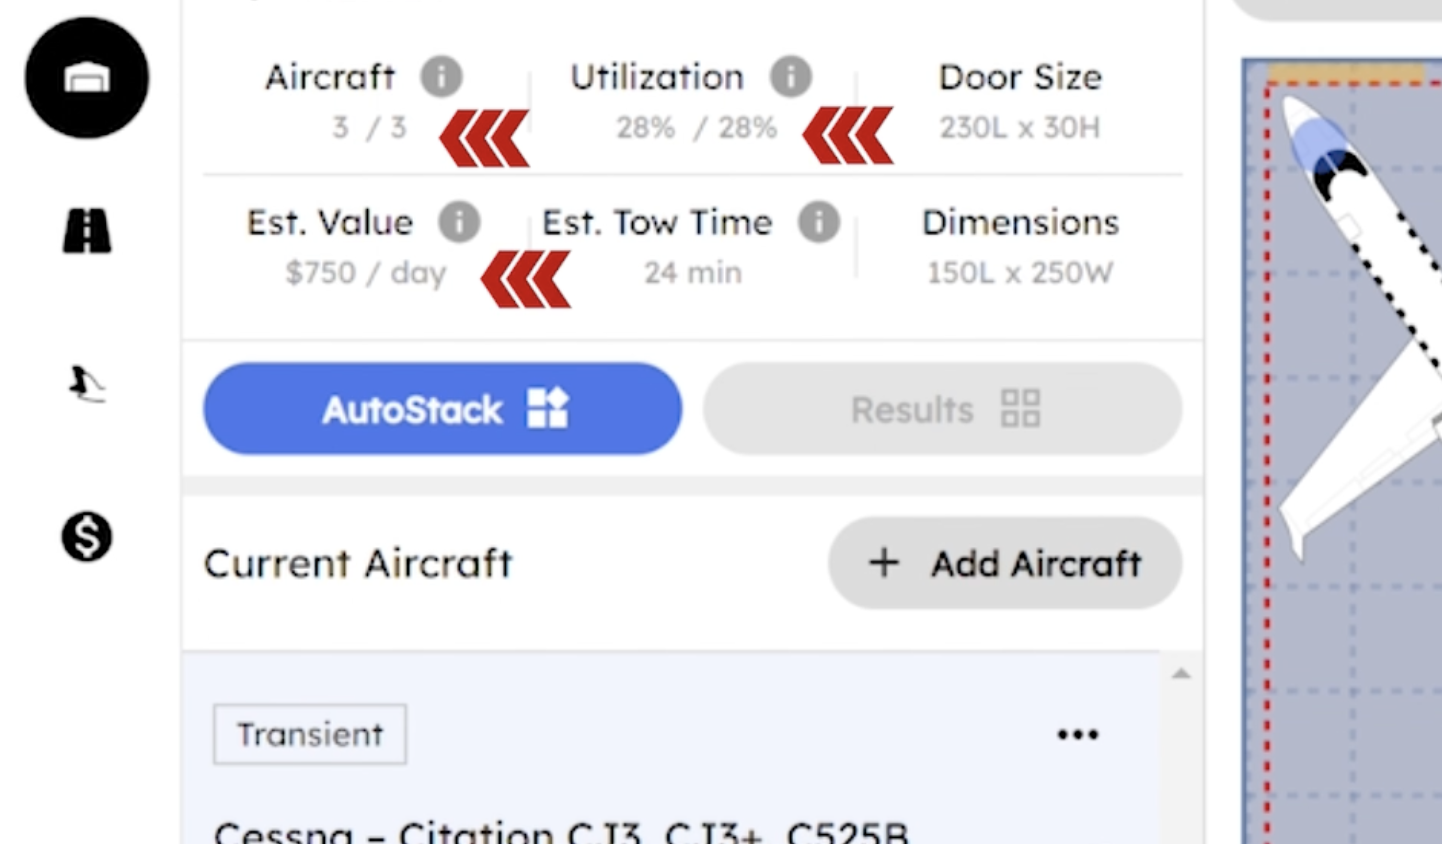Open the Transient aircraft options menu

tap(1077, 735)
